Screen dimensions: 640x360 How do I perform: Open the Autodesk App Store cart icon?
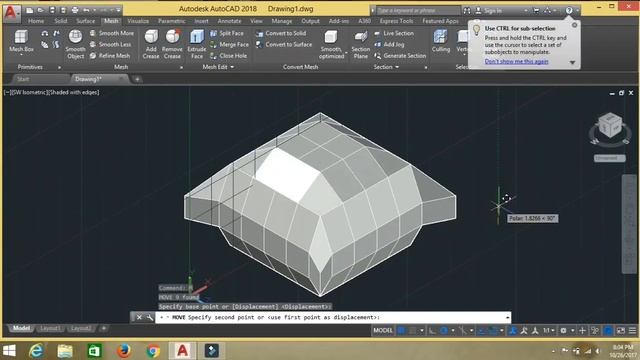coord(536,11)
